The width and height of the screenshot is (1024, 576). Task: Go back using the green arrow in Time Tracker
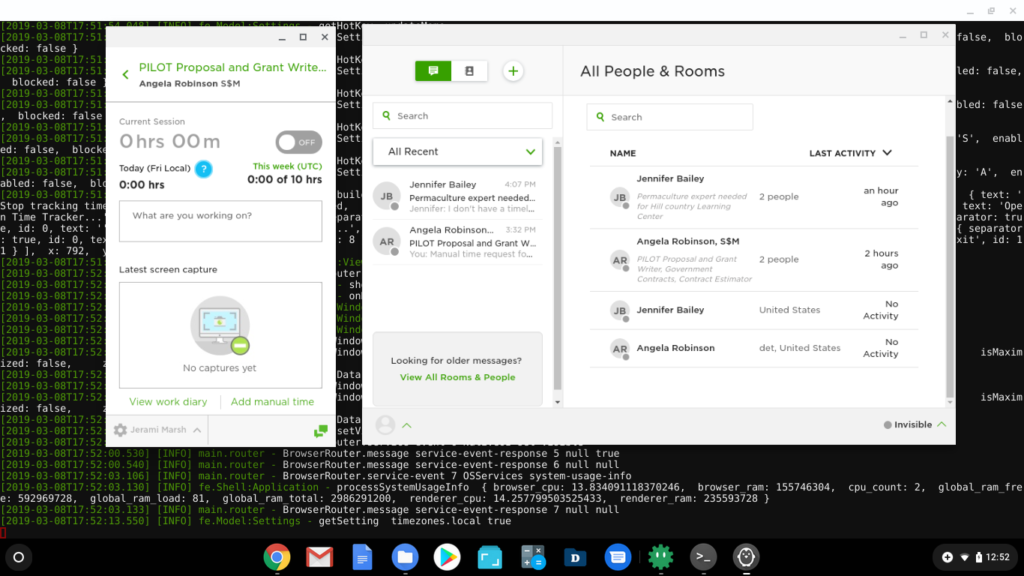pyautogui.click(x=125, y=75)
